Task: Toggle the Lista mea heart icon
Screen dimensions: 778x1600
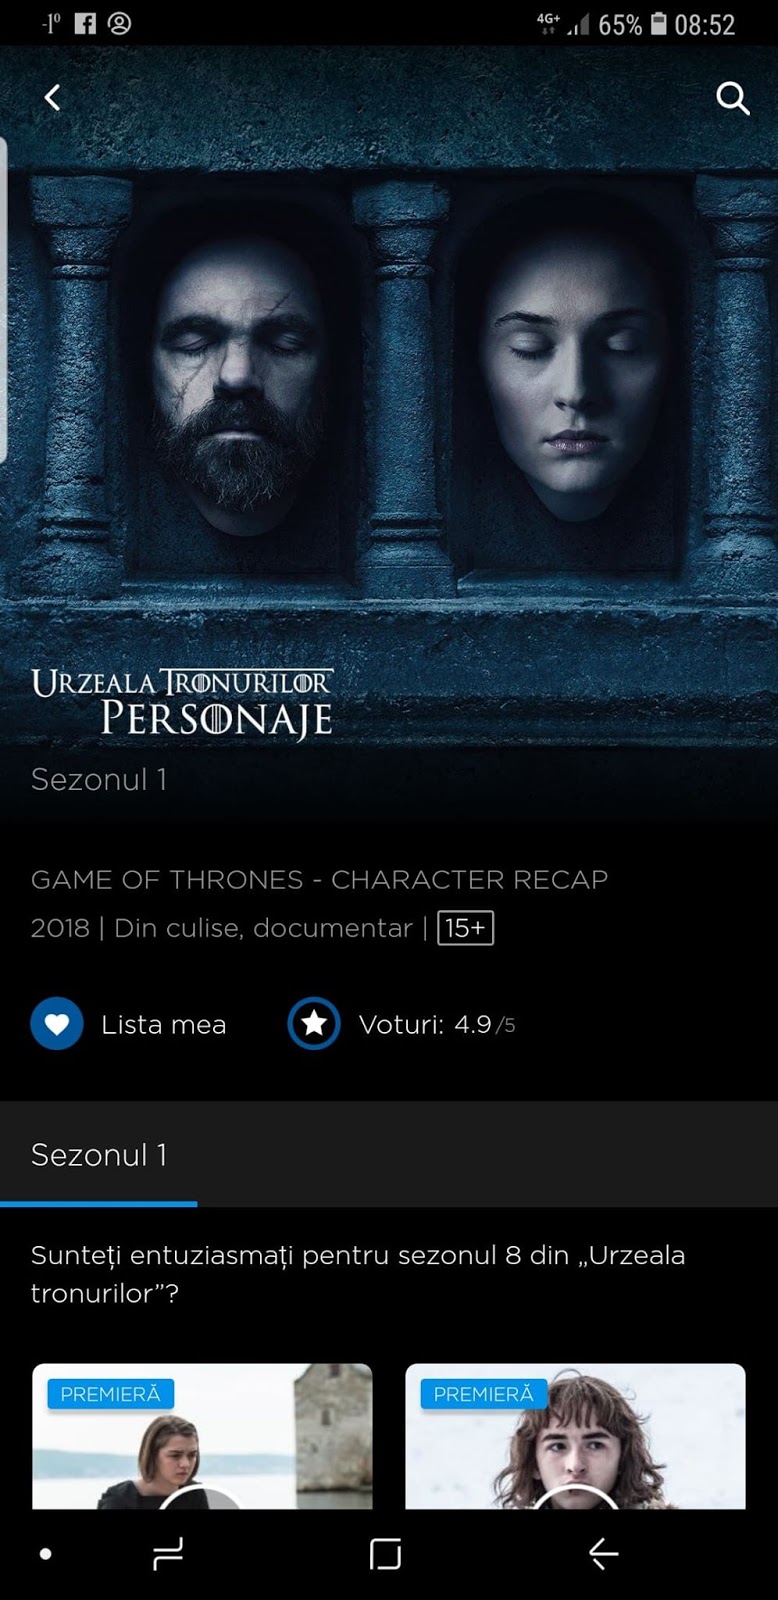Action: pos(57,1024)
